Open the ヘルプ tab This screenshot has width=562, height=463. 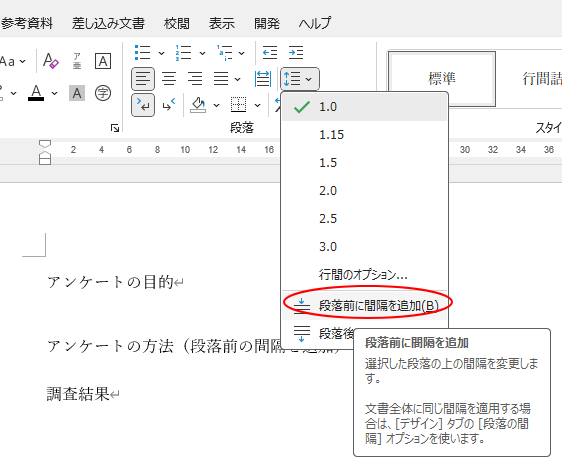315,24
